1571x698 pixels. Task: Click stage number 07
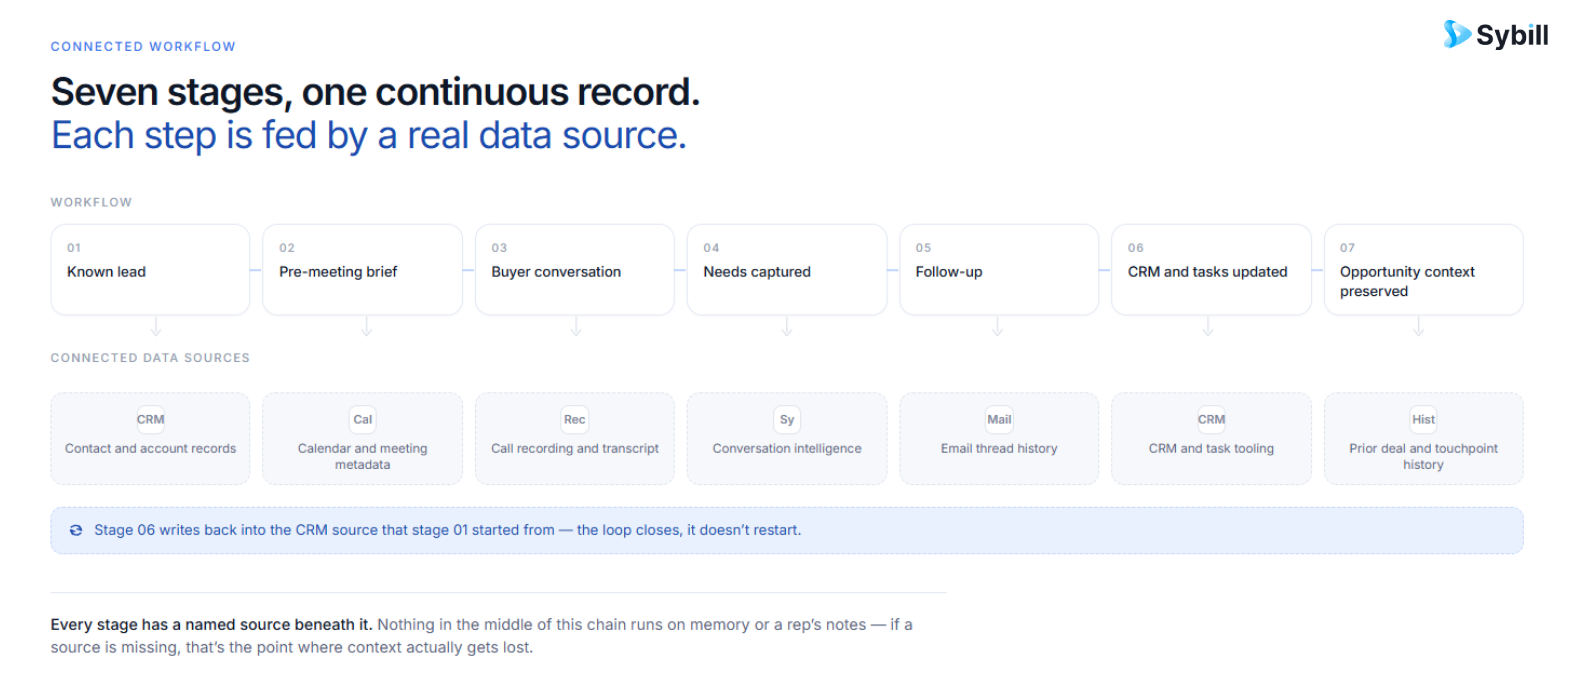point(1347,248)
